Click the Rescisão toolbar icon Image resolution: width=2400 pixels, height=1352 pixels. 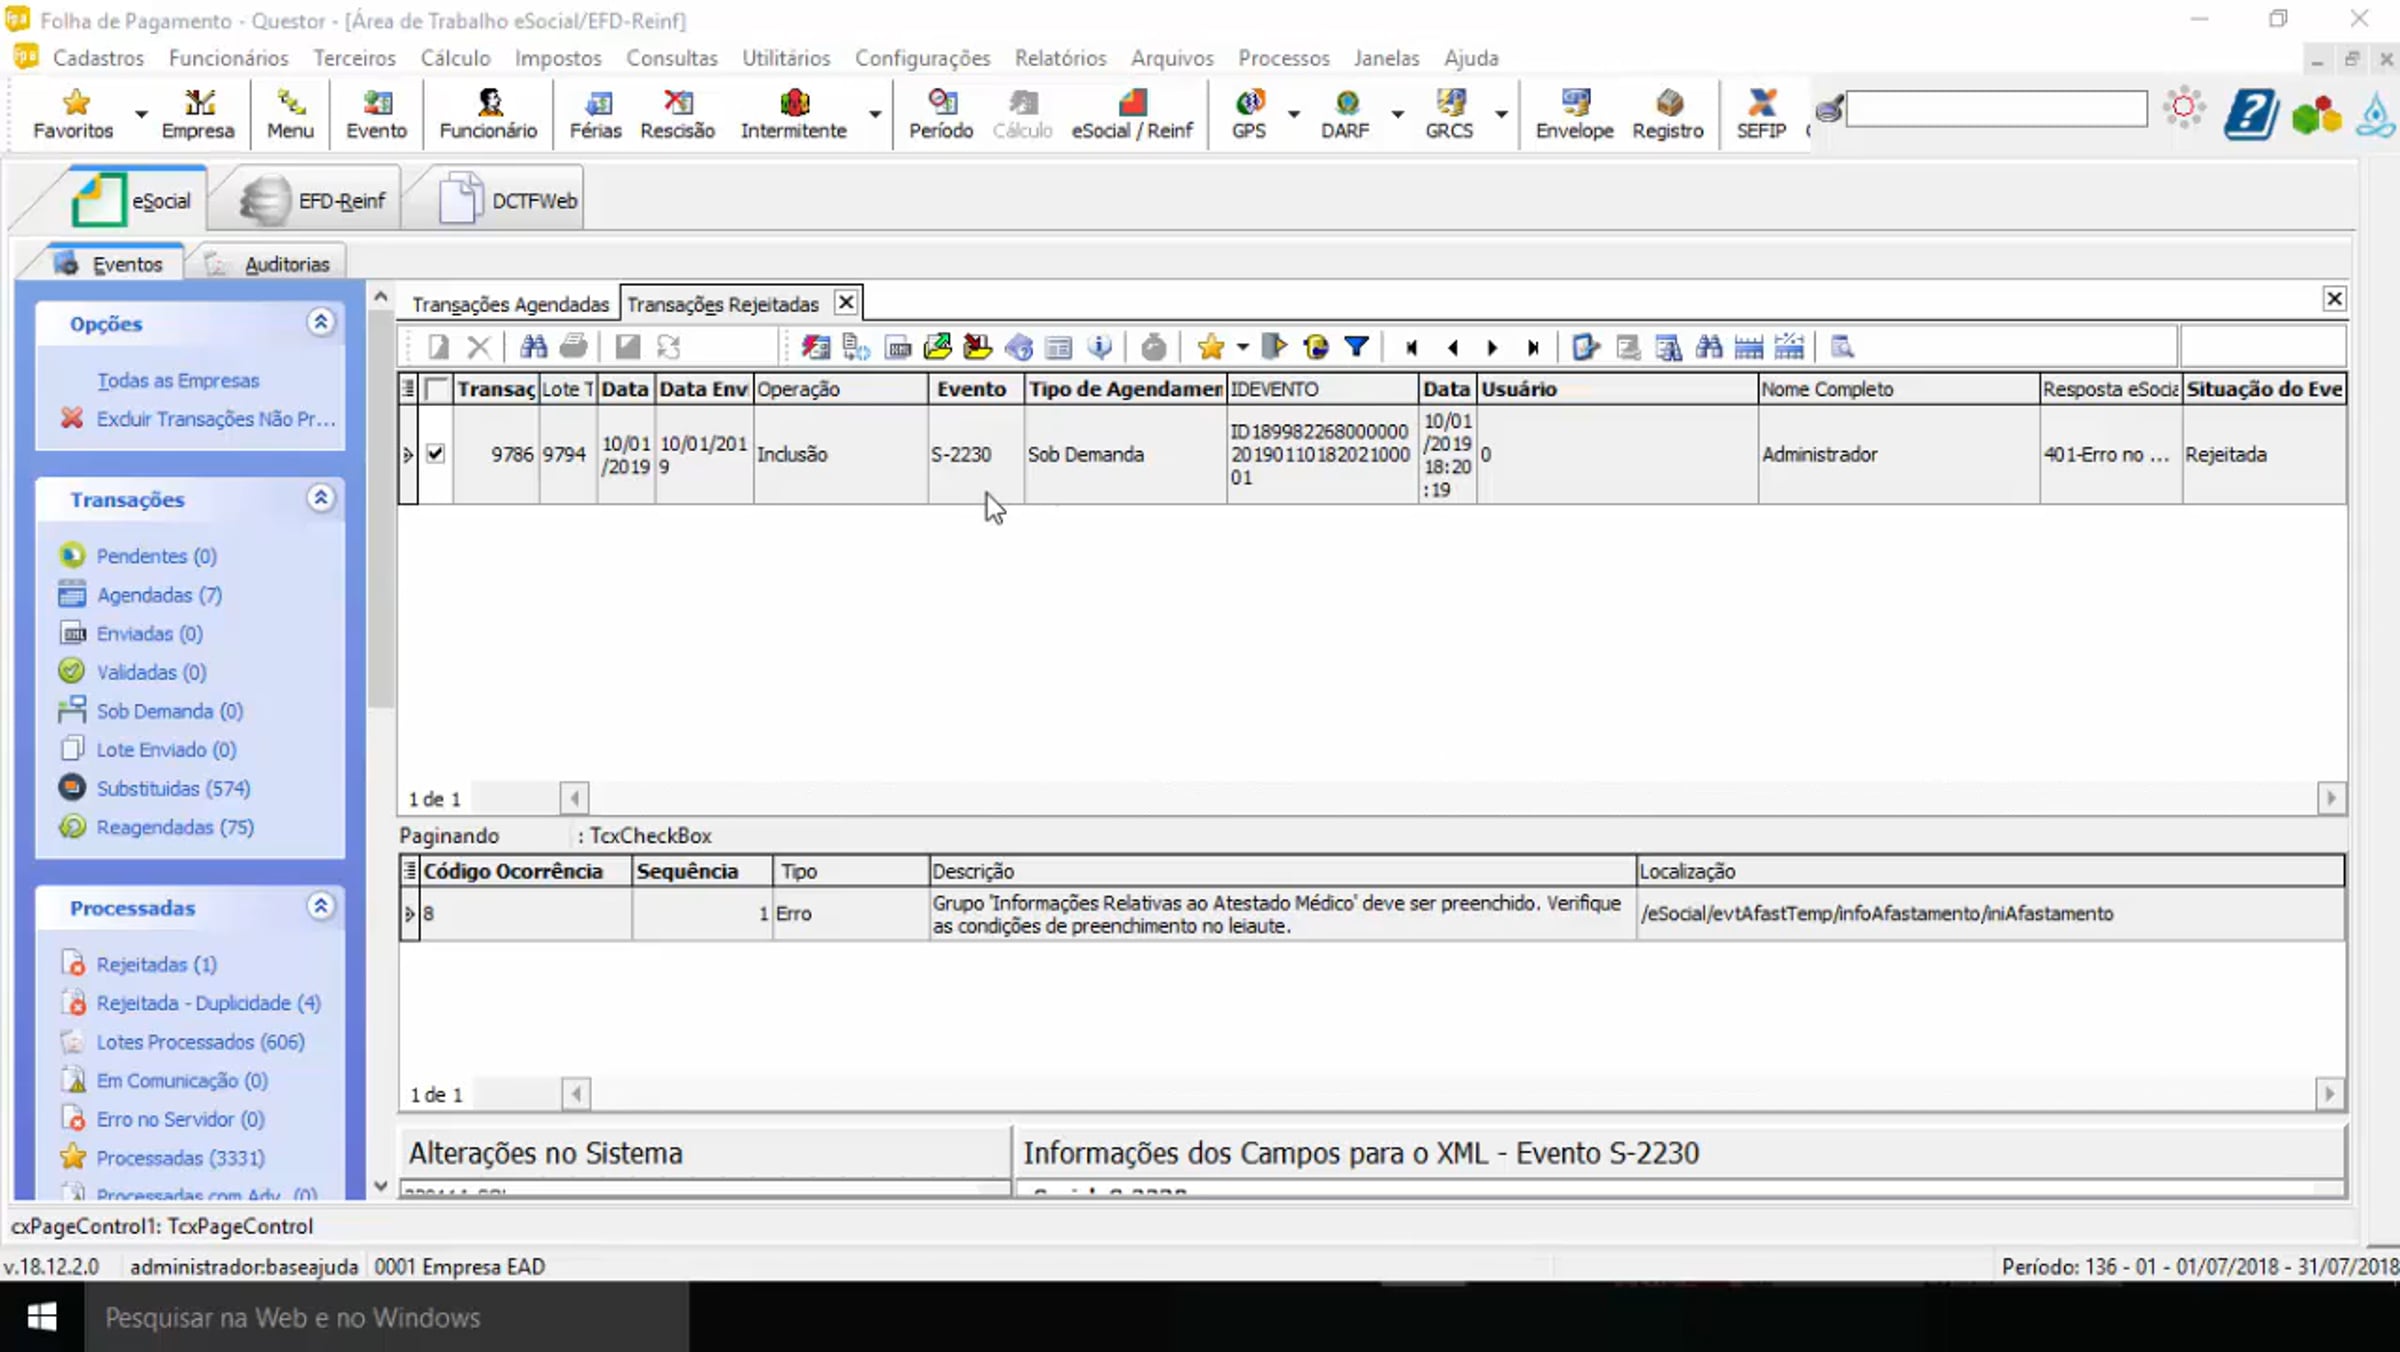tap(677, 113)
